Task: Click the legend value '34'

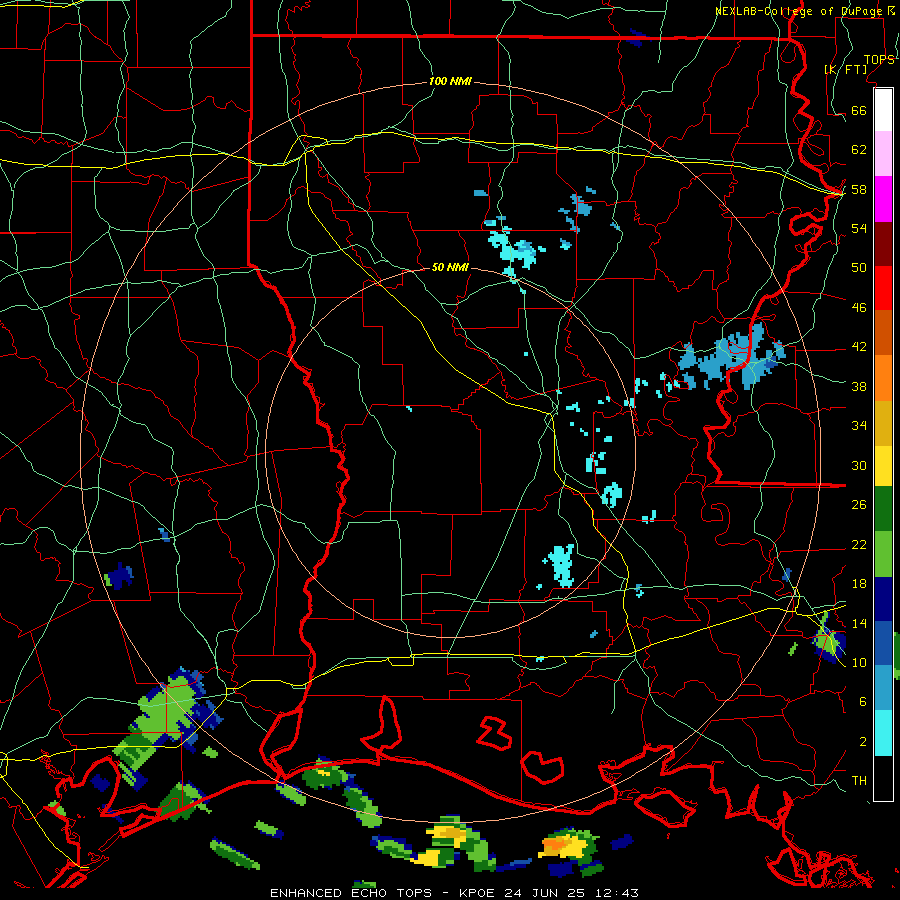Action: (x=859, y=426)
